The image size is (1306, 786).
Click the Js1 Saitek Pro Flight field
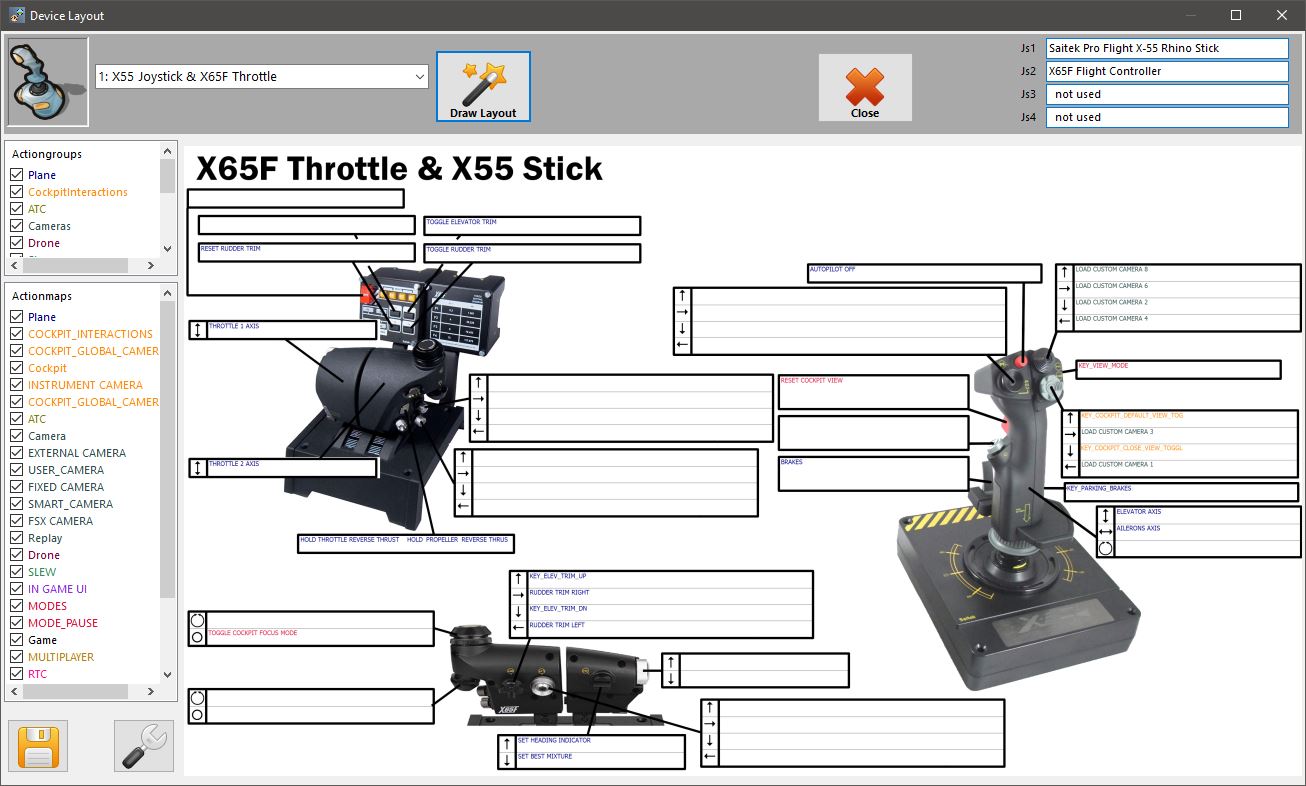pos(1167,48)
